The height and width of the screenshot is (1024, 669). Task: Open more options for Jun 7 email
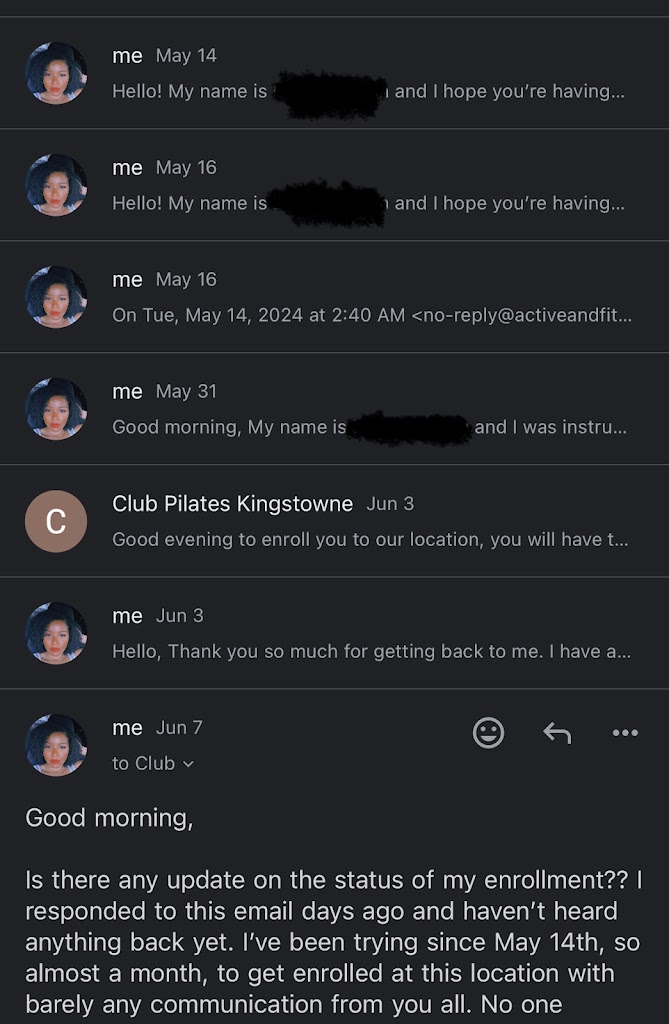[x=625, y=733]
